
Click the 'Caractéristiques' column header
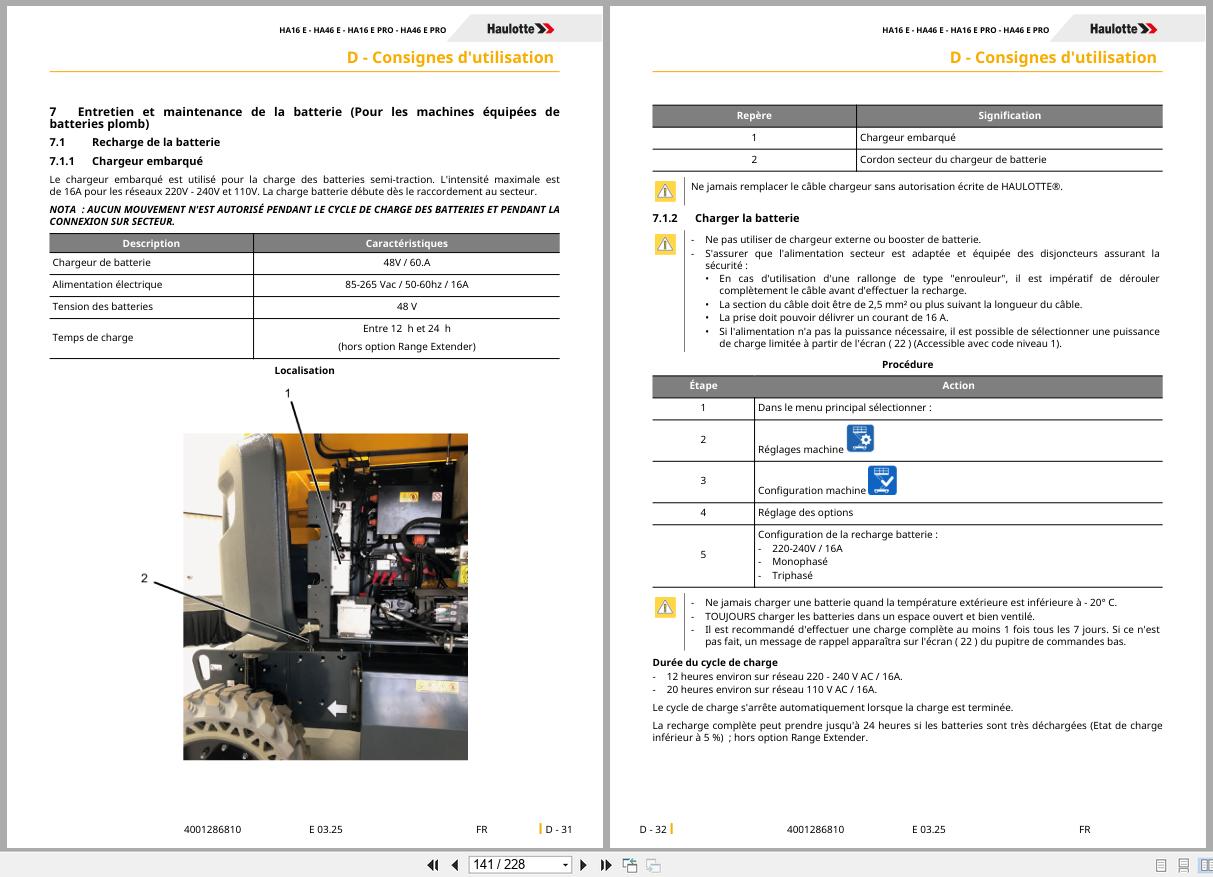406,243
